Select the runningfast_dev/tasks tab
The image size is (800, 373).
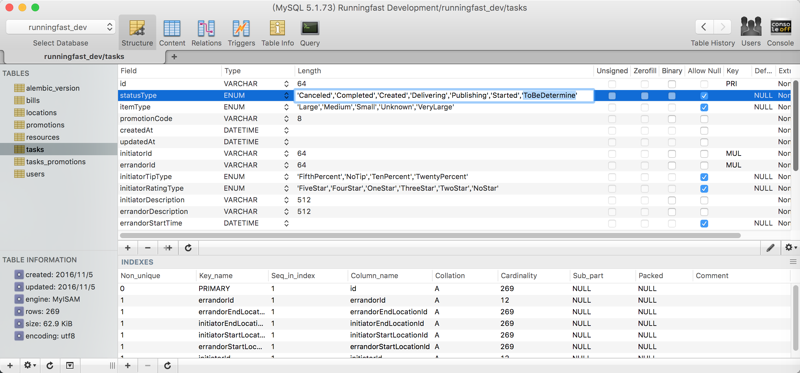[83, 57]
